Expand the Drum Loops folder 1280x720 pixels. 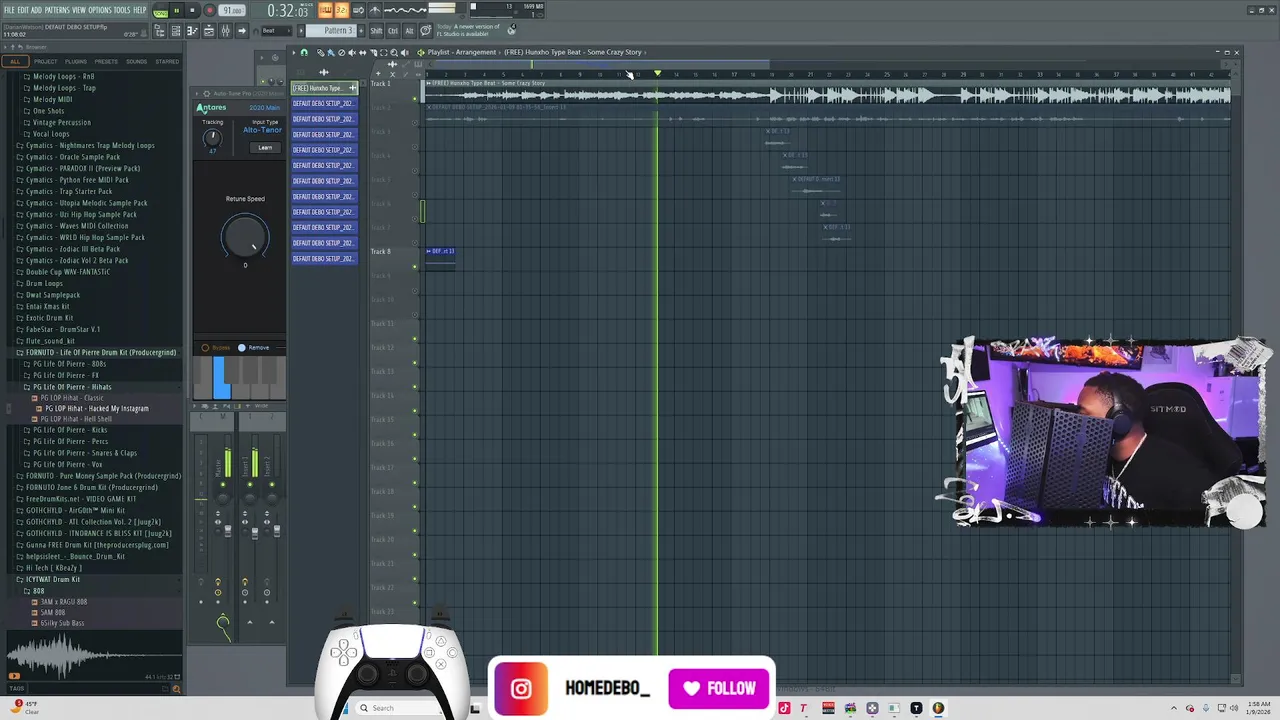point(41,283)
